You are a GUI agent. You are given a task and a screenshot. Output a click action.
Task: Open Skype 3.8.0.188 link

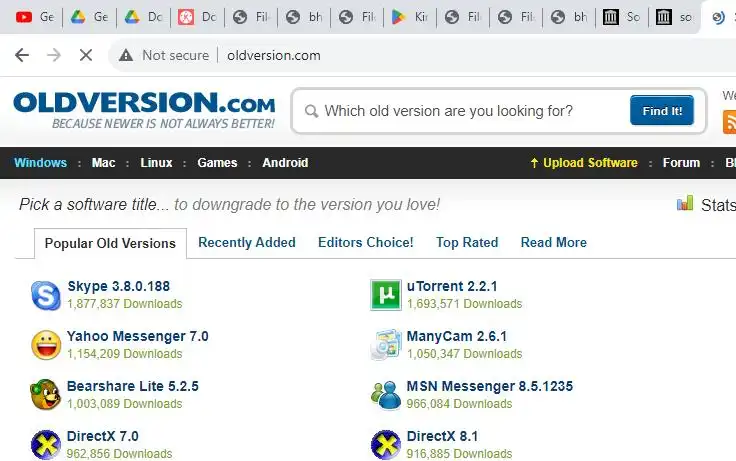click(x=119, y=286)
